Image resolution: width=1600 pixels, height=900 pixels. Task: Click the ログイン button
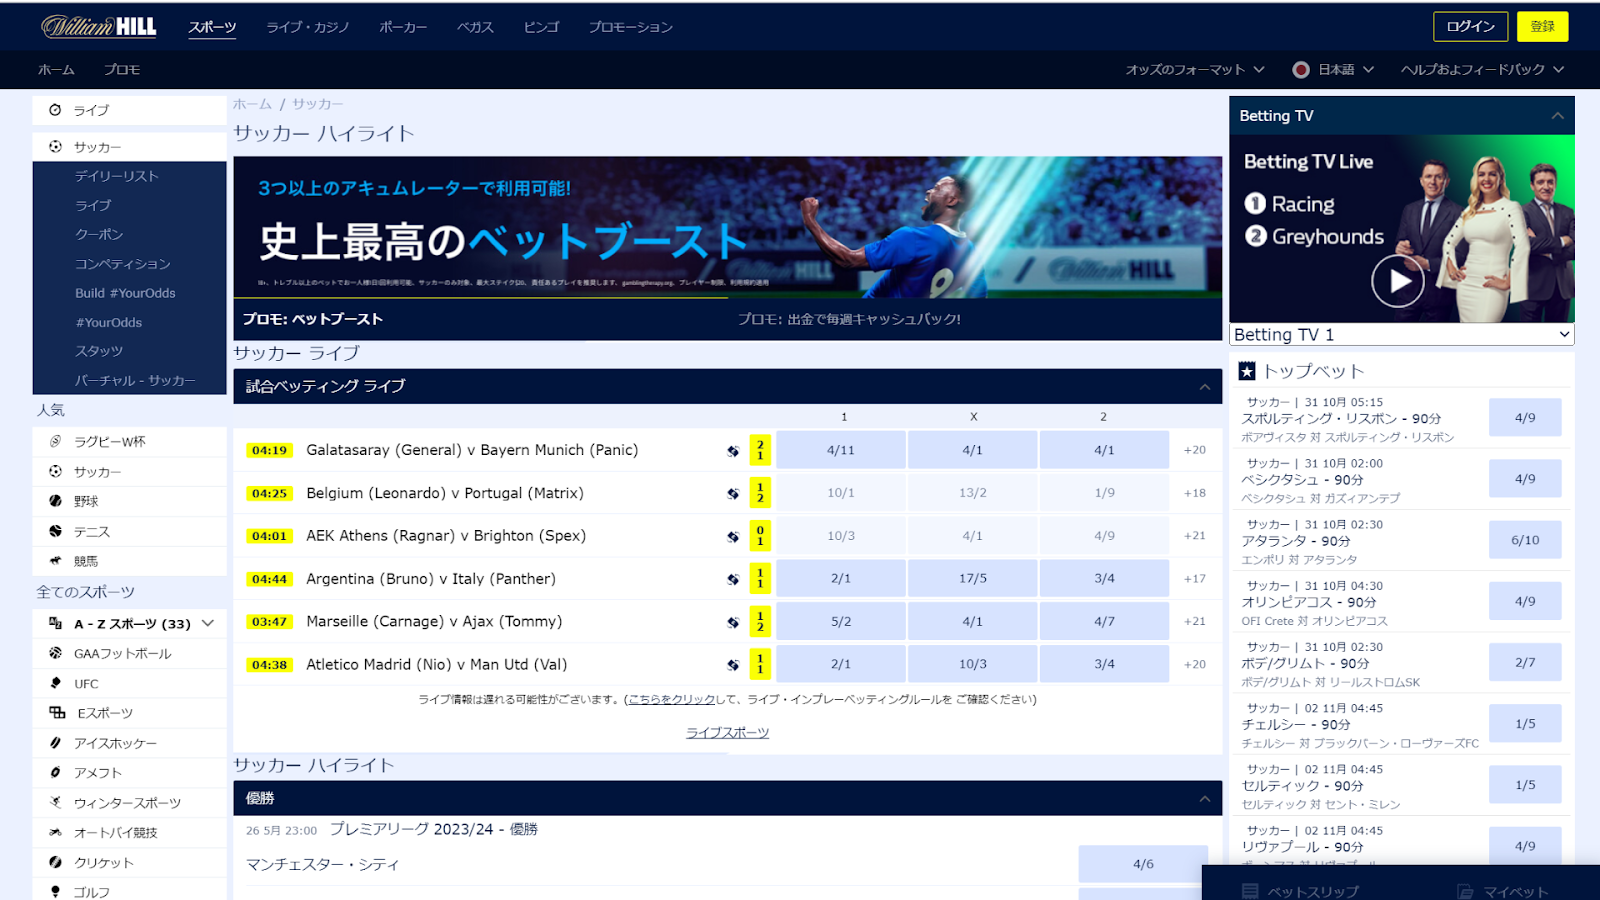pyautogui.click(x=1470, y=26)
